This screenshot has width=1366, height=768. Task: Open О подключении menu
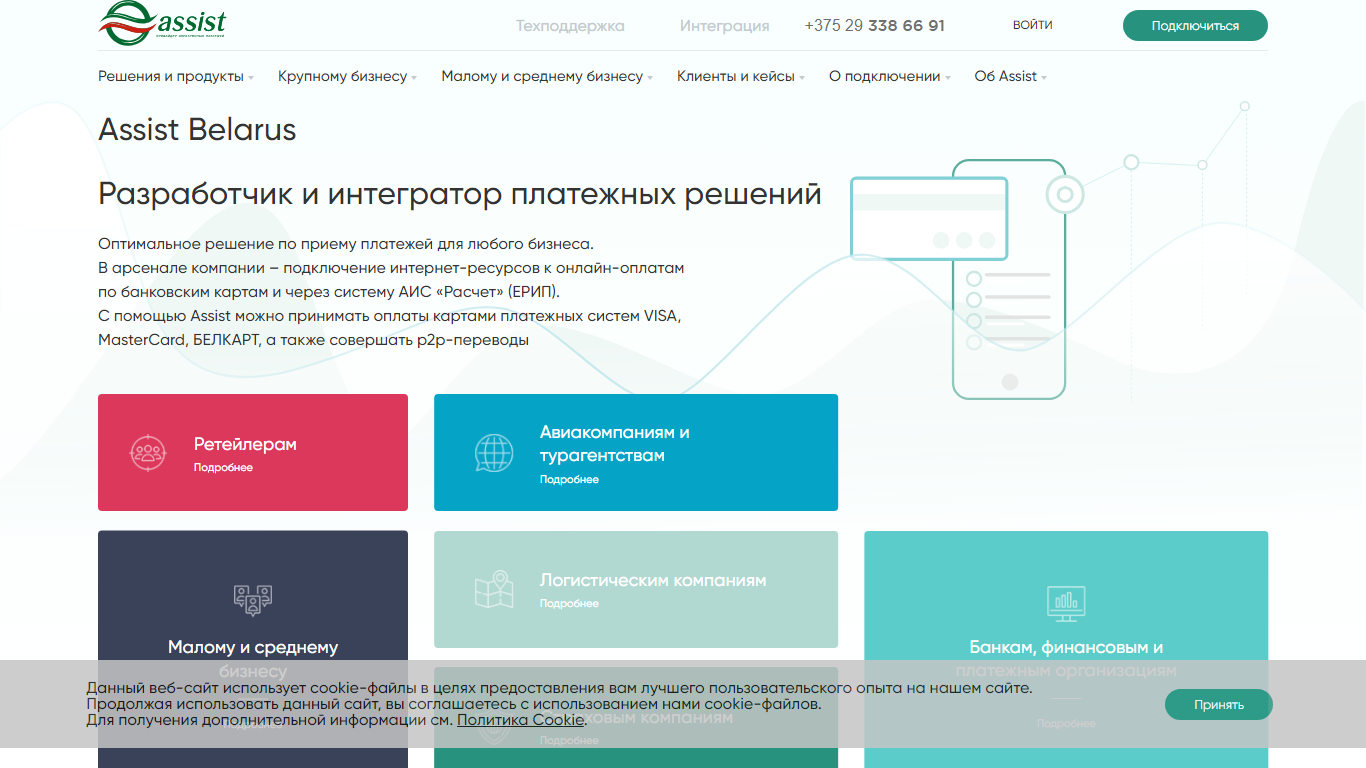[x=885, y=76]
